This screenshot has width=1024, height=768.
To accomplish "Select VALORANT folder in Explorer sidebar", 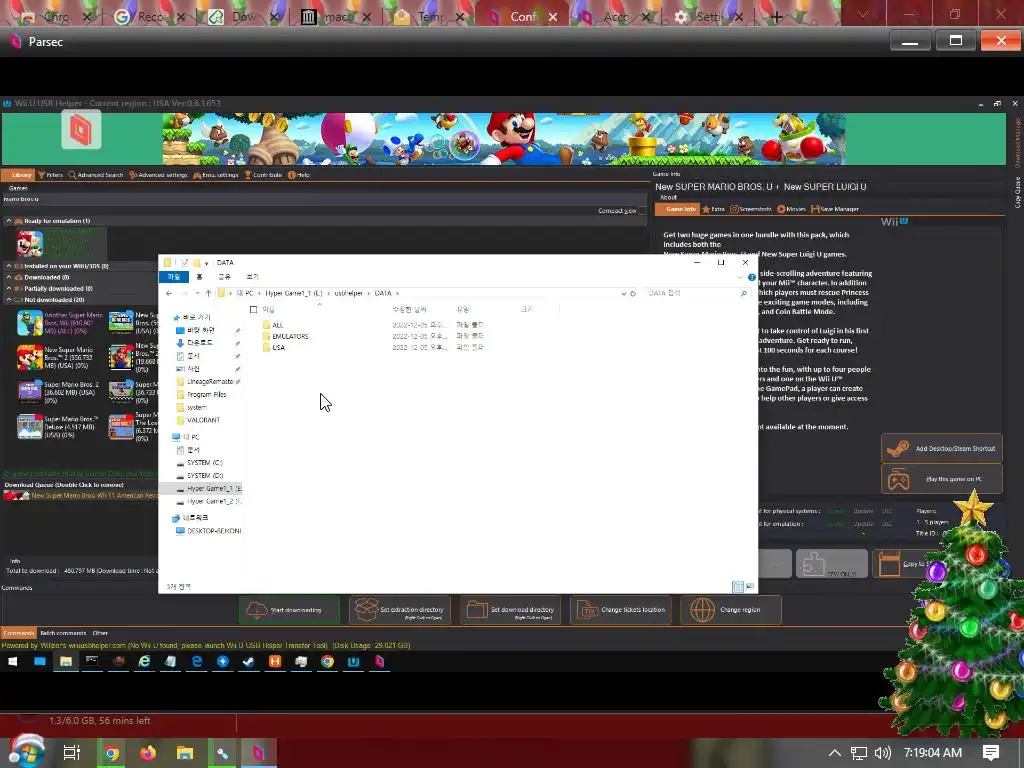I will pyautogui.click(x=203, y=420).
